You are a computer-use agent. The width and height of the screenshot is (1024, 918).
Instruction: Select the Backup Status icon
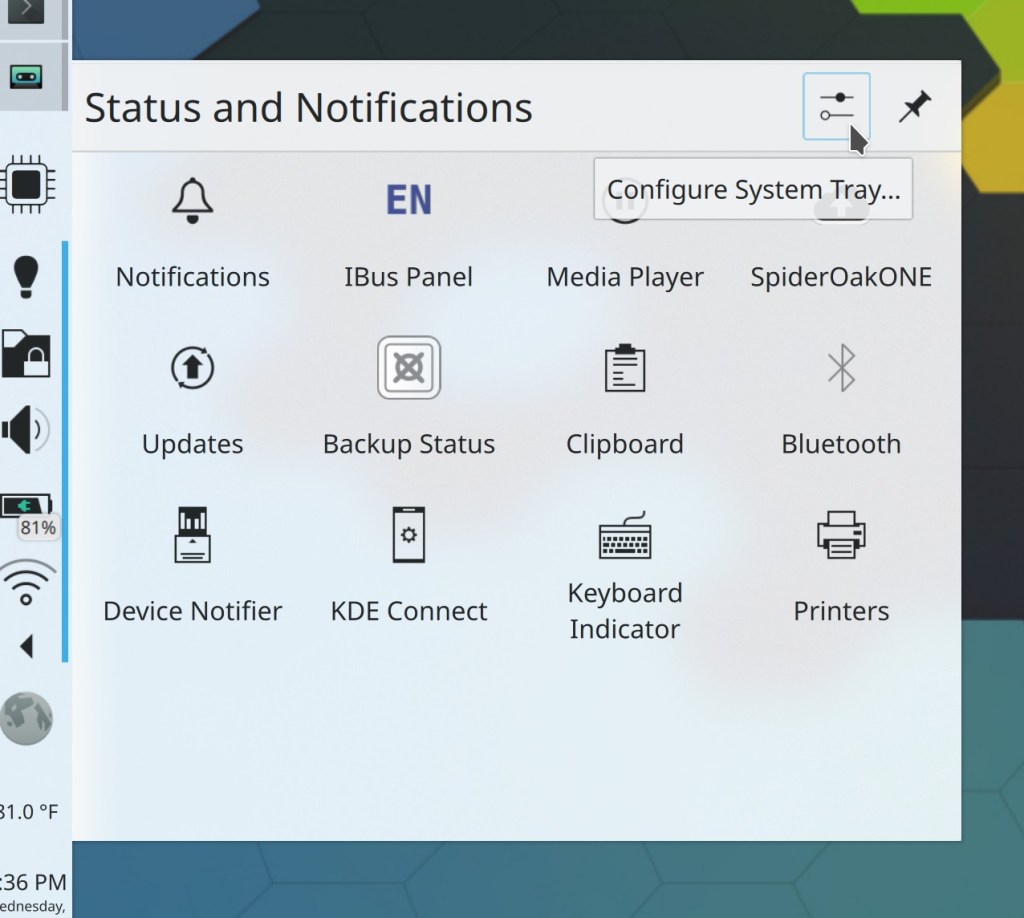click(x=408, y=368)
